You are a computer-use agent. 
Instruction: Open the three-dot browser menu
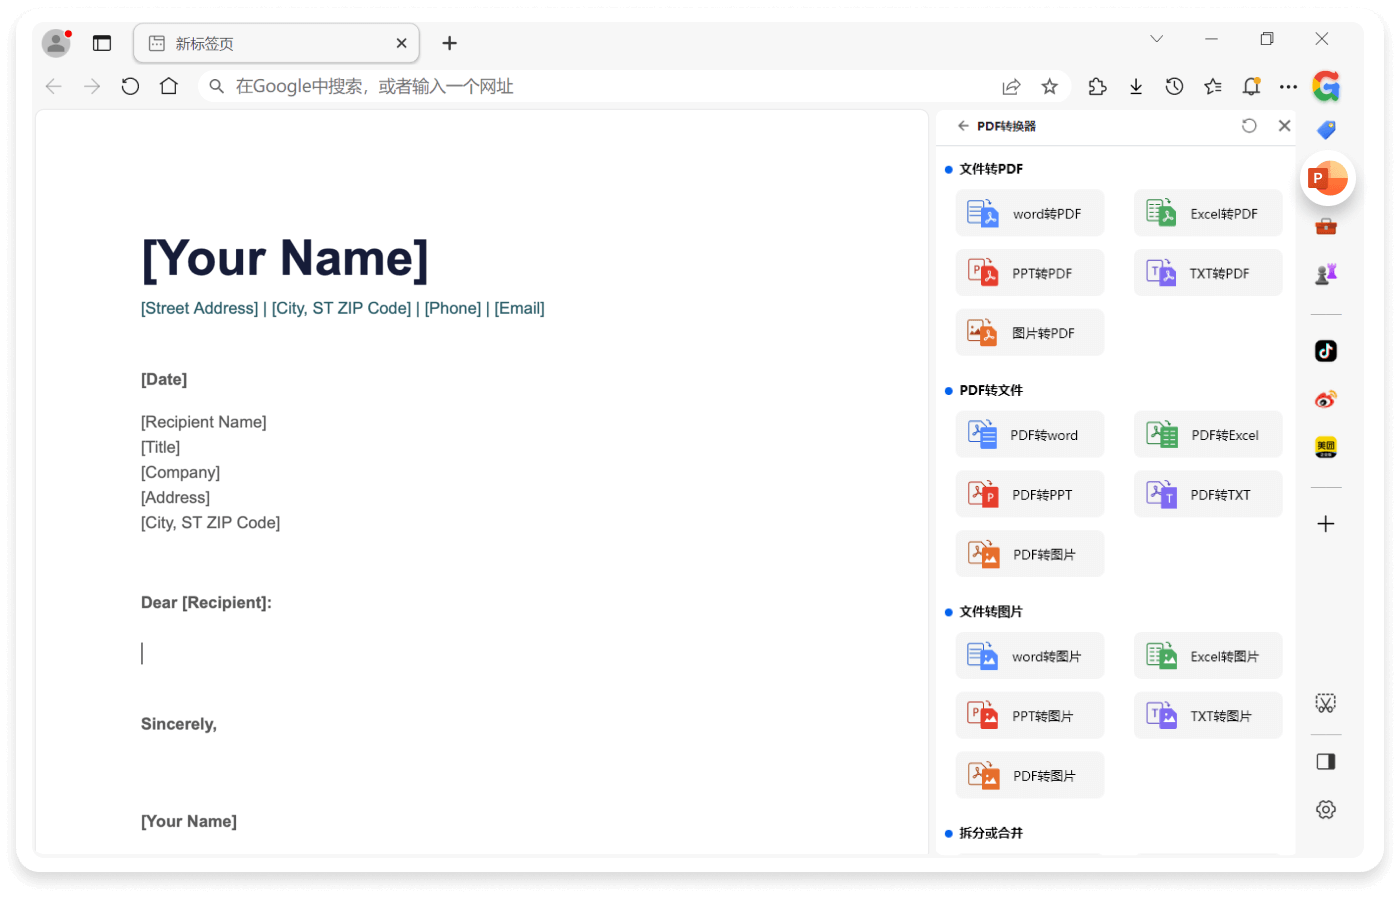point(1288,87)
